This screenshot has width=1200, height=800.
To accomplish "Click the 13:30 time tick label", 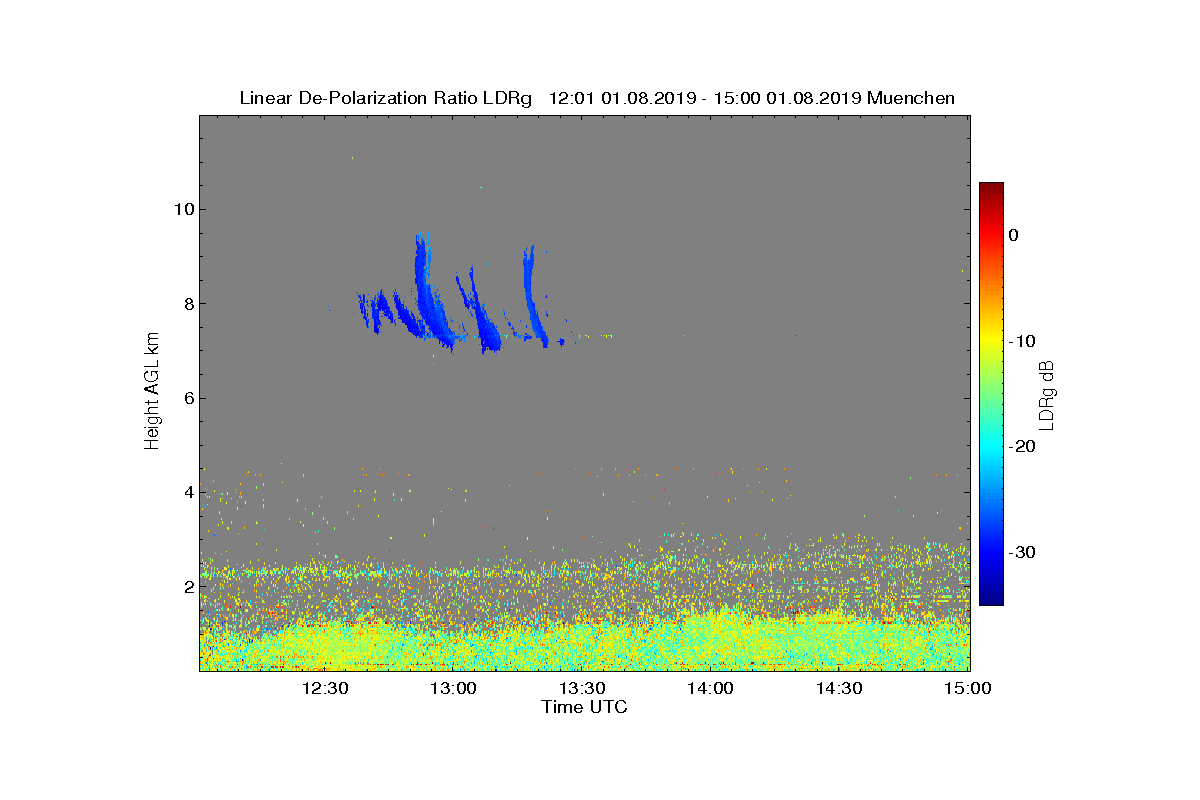I will click(x=583, y=688).
